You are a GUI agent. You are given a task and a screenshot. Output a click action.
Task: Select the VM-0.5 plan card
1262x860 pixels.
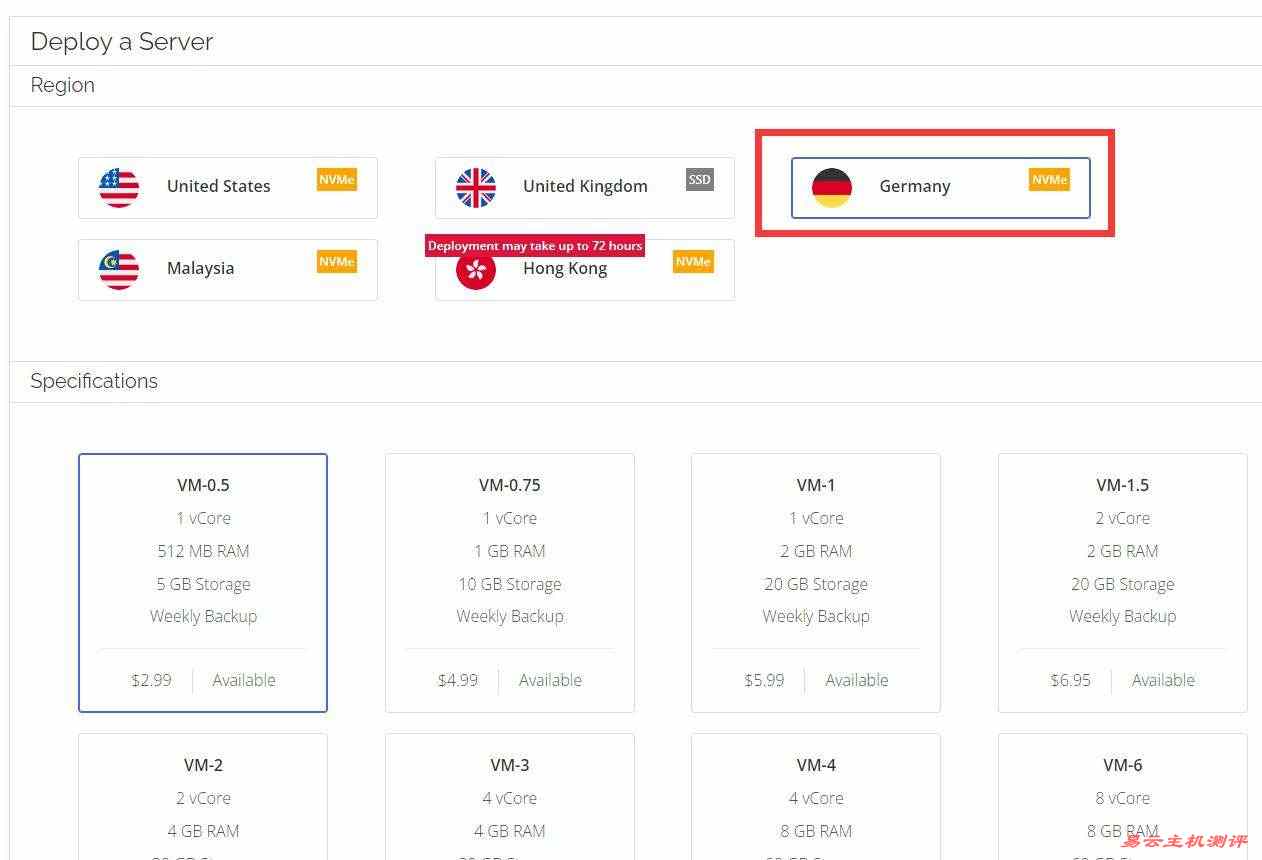click(203, 583)
